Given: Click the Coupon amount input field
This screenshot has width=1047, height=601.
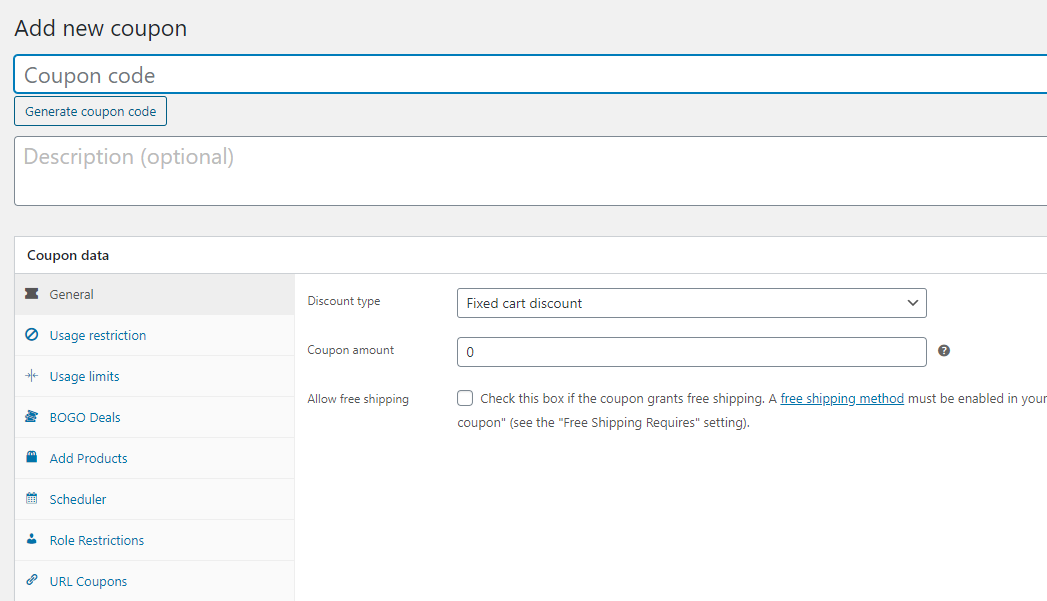Looking at the screenshot, I should [x=691, y=352].
